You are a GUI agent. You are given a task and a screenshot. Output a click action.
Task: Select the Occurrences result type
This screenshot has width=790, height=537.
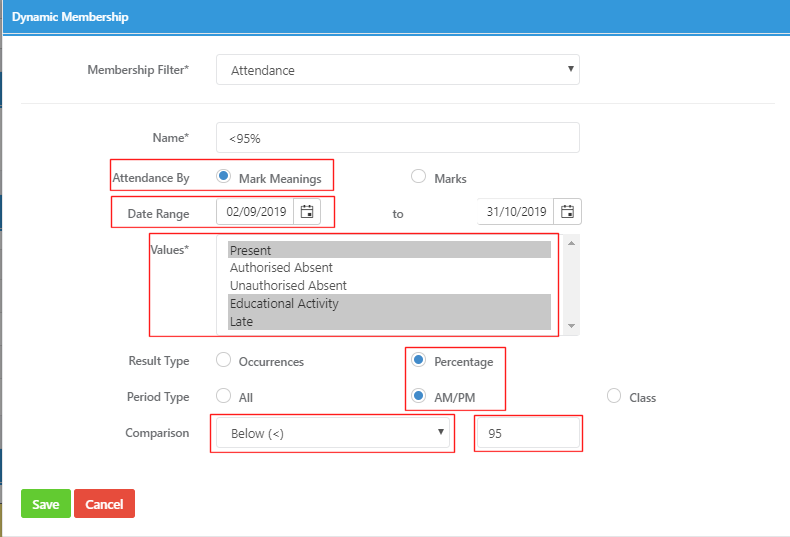(x=223, y=360)
